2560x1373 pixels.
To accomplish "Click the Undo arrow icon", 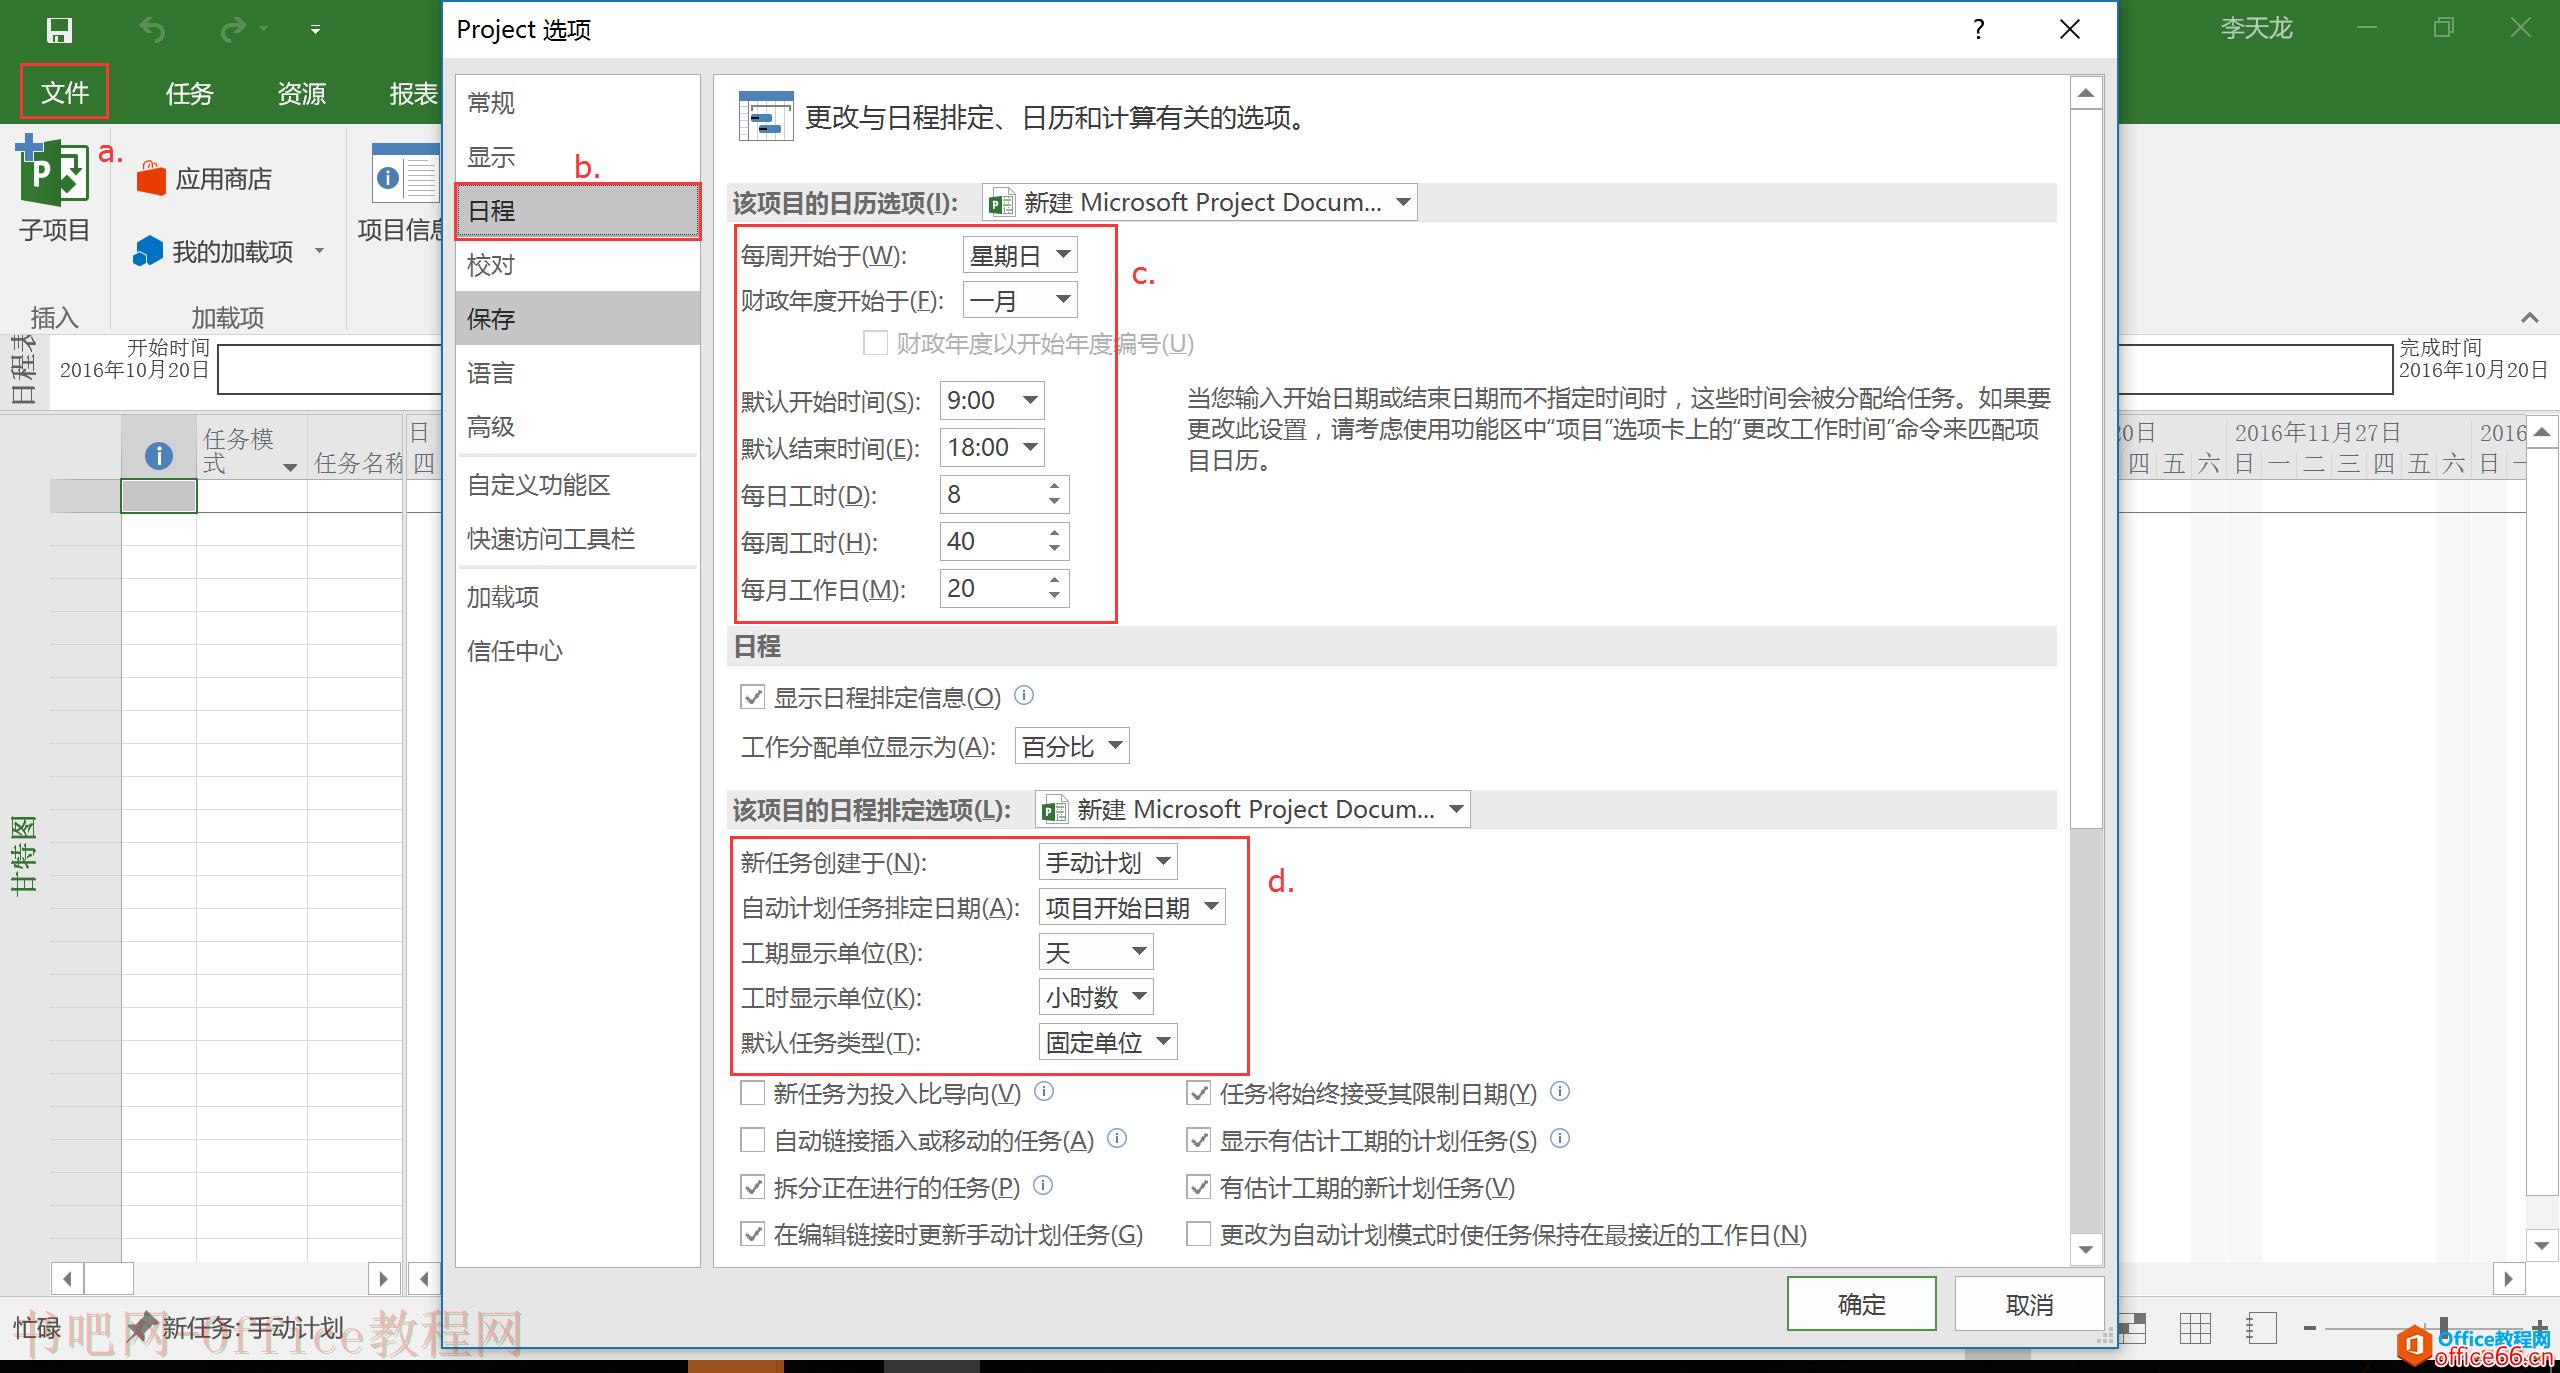I will click(152, 30).
